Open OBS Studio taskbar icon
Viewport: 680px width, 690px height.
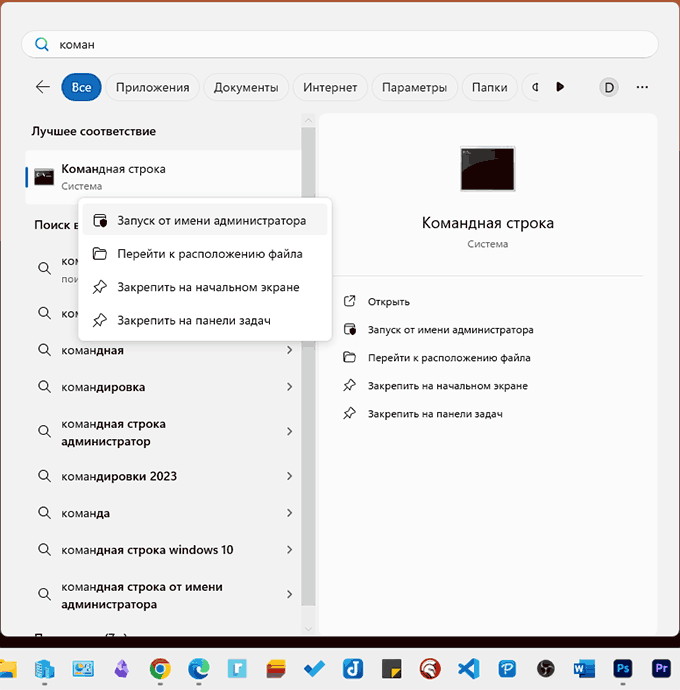546,669
